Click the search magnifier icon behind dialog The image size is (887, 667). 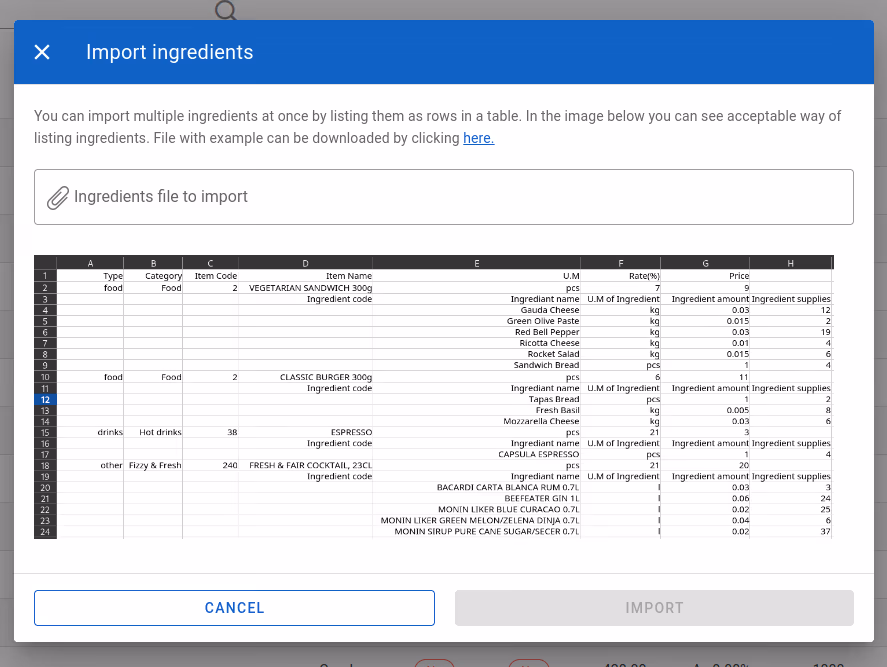point(226,10)
